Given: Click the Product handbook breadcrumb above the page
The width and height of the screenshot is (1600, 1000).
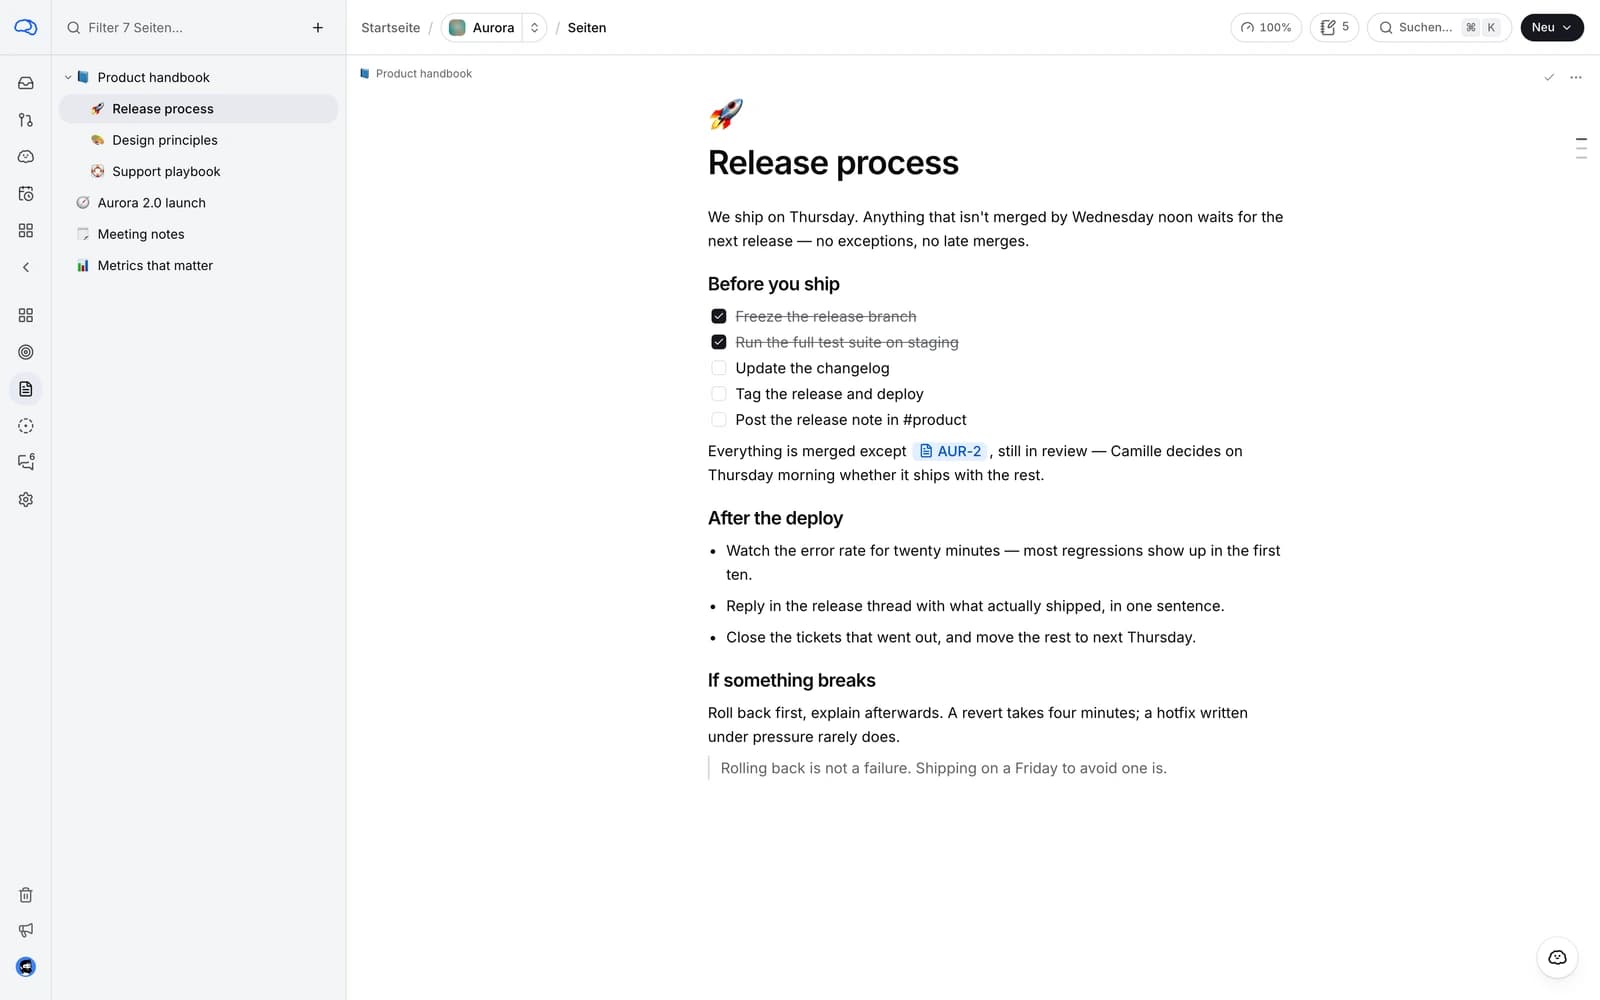Looking at the screenshot, I should pyautogui.click(x=416, y=74).
